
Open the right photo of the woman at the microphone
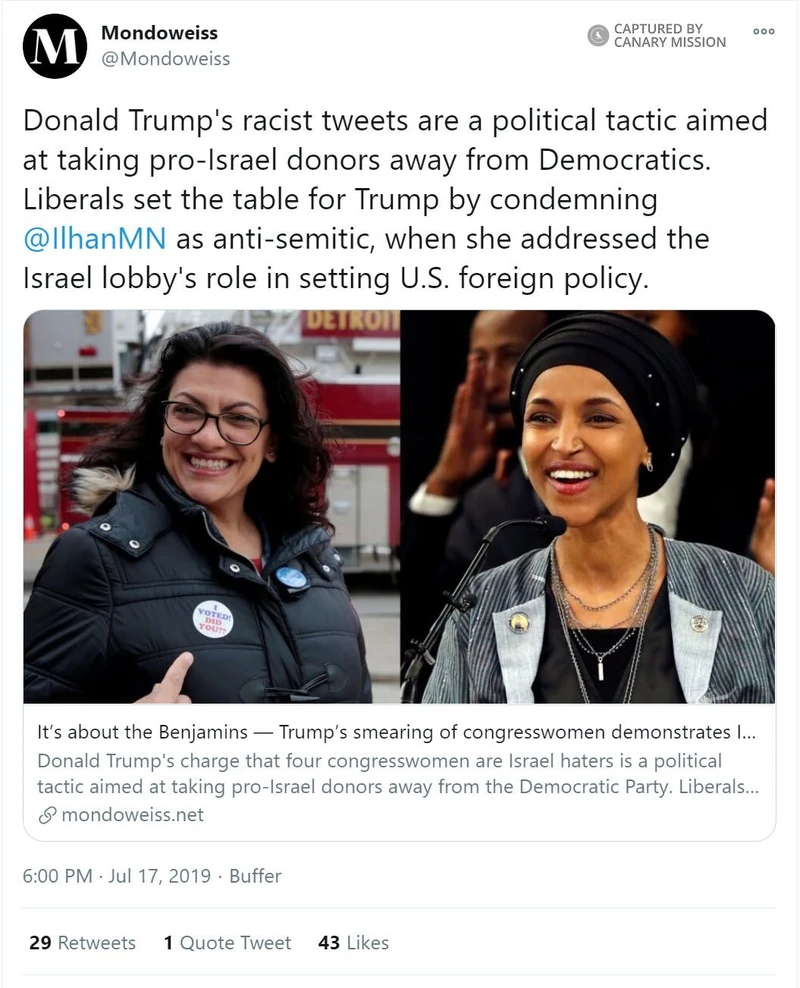click(588, 507)
